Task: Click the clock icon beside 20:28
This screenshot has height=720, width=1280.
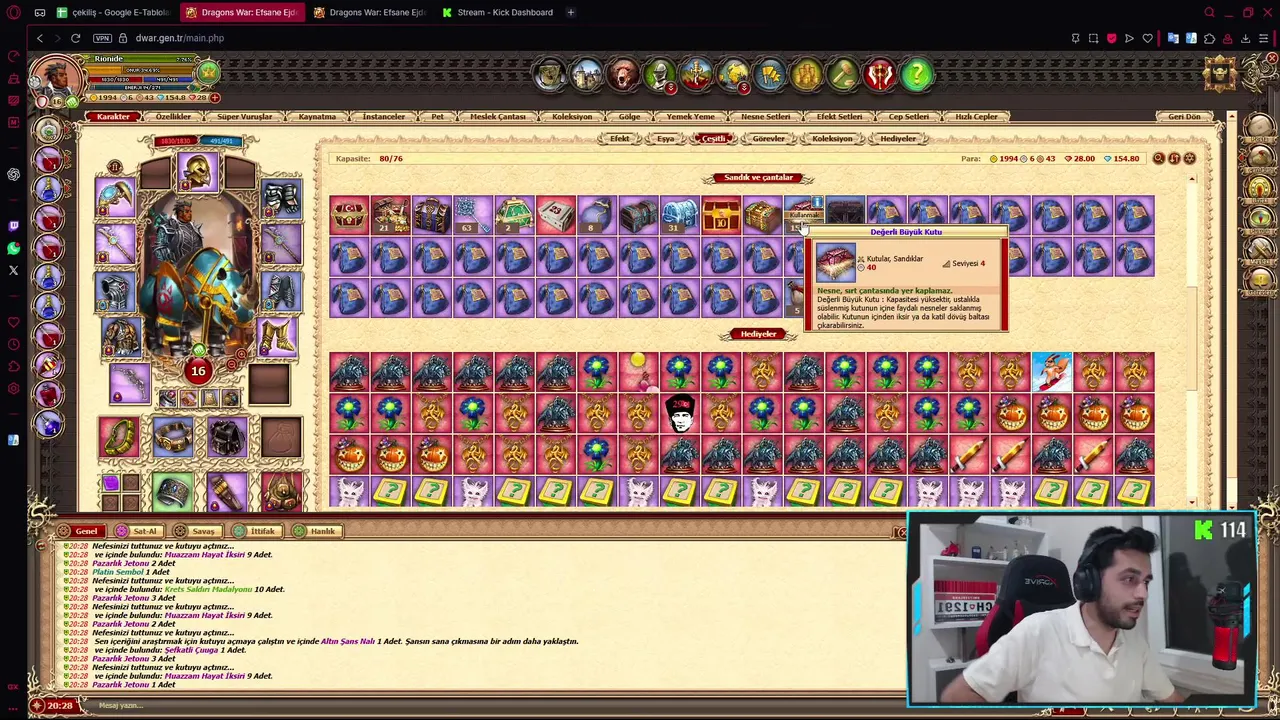Action: (36, 705)
